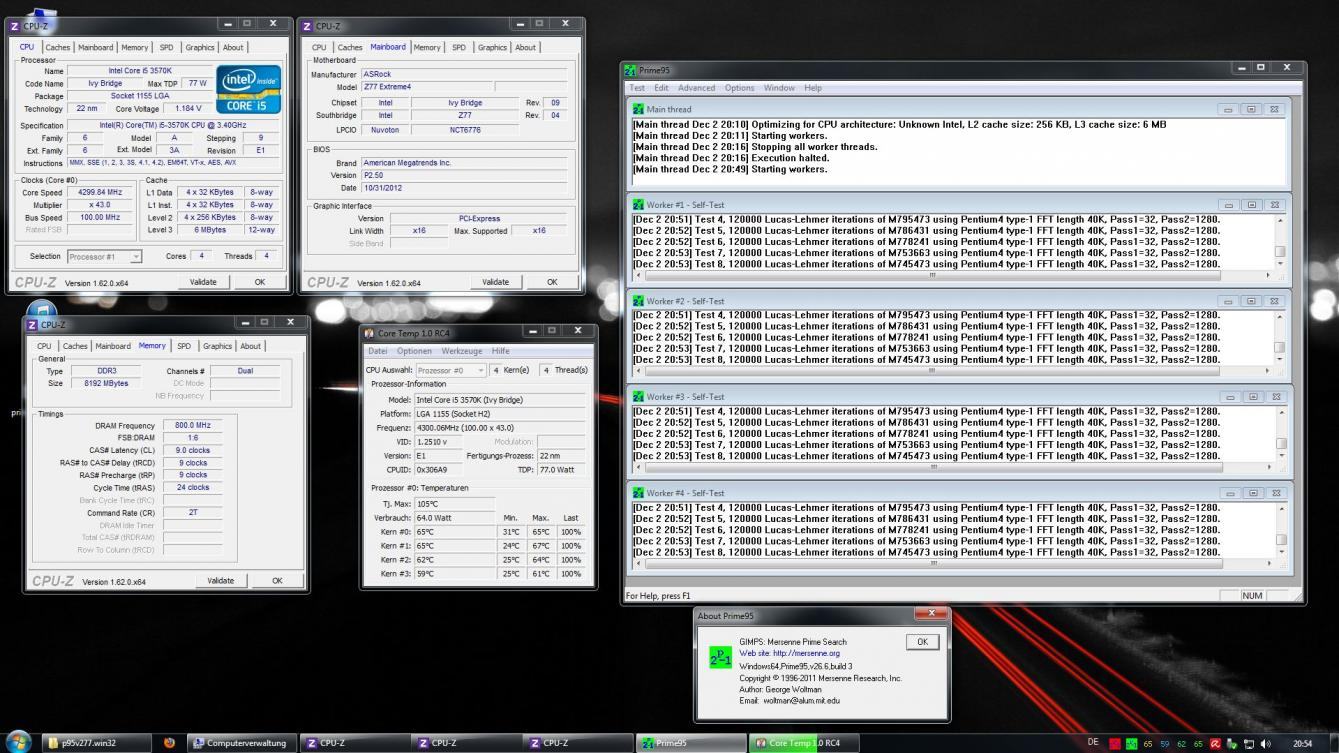Screen dimensions: 1339x753
Task: Click Validate in the CPU-Z CPU window
Action: (x=203, y=282)
